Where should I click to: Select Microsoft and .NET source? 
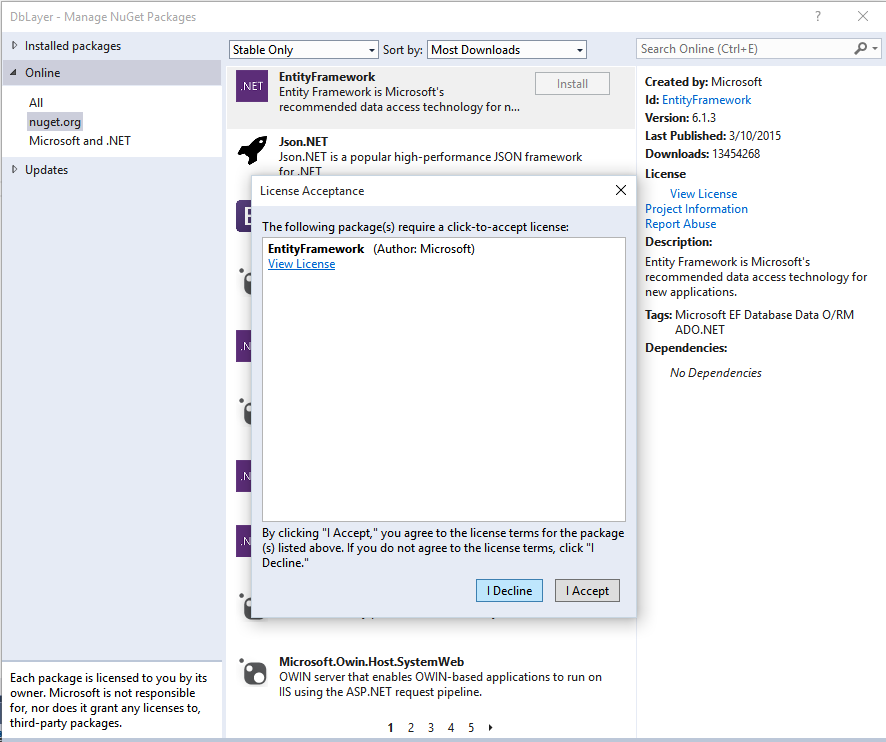pos(80,141)
